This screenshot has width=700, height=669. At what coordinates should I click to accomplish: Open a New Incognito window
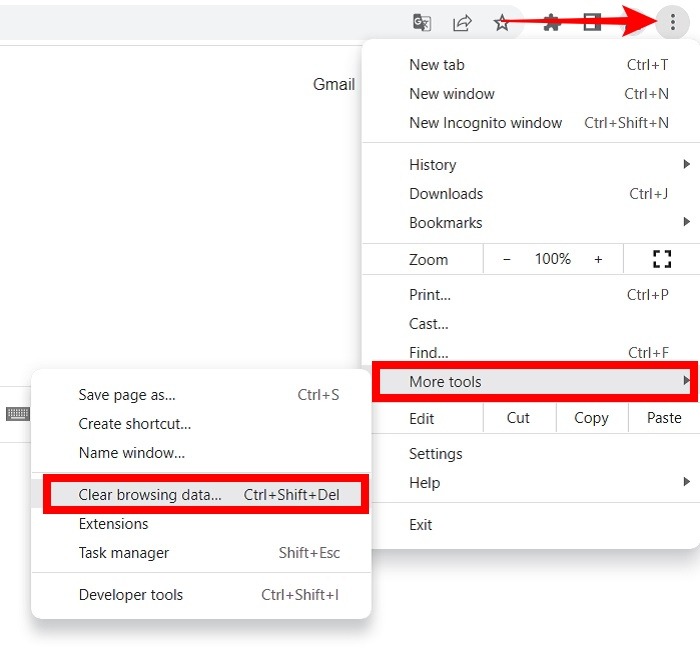[x=531, y=123]
